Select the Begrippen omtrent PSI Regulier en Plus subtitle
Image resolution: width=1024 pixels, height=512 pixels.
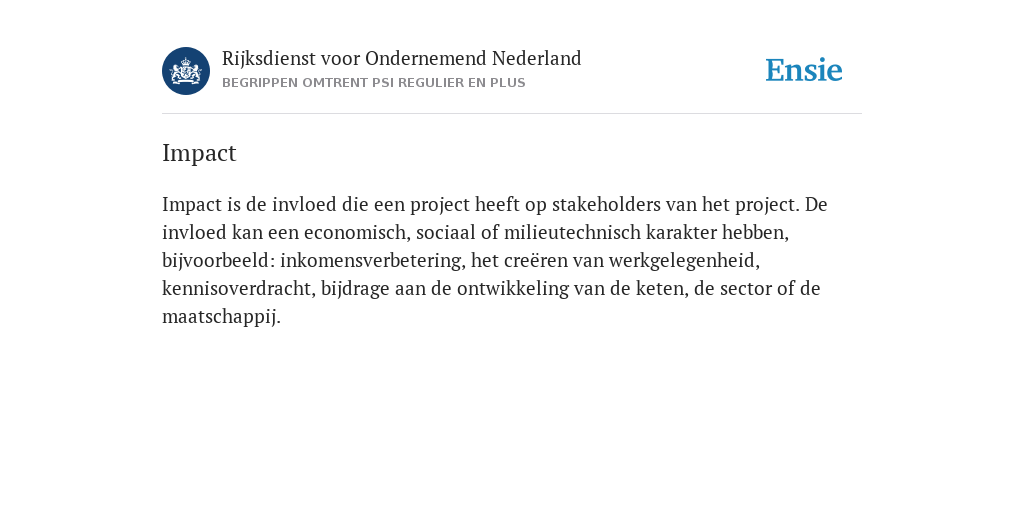pos(374,83)
